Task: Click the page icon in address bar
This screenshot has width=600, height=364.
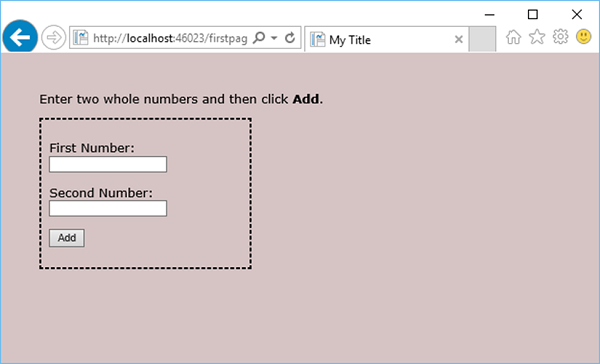Action: point(81,38)
